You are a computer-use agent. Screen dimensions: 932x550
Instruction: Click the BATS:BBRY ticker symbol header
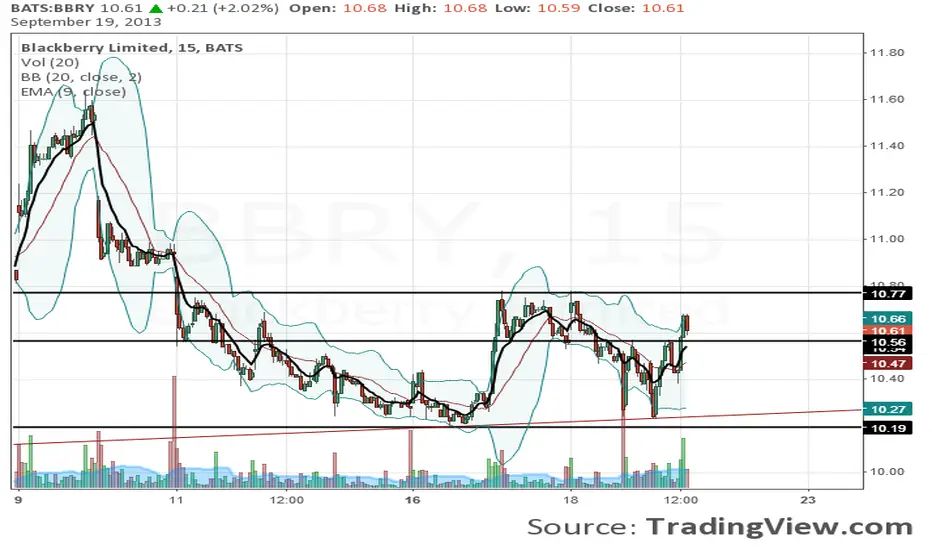coord(52,8)
